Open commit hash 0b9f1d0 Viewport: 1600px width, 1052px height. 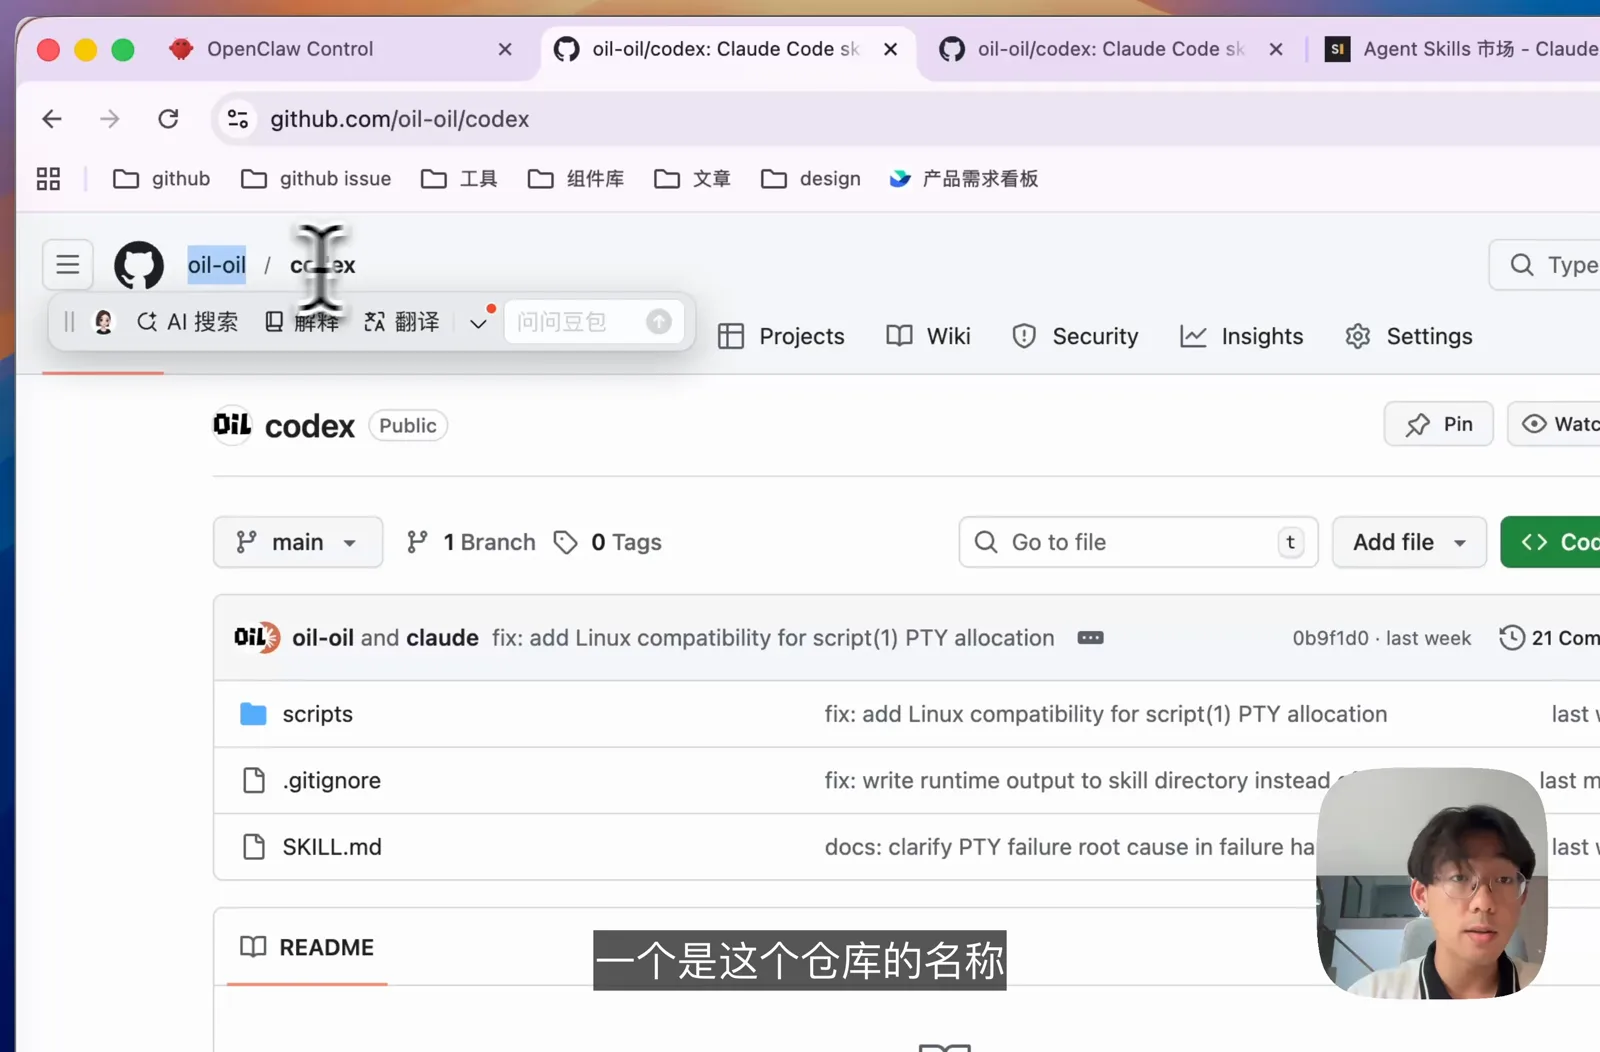click(x=1330, y=639)
